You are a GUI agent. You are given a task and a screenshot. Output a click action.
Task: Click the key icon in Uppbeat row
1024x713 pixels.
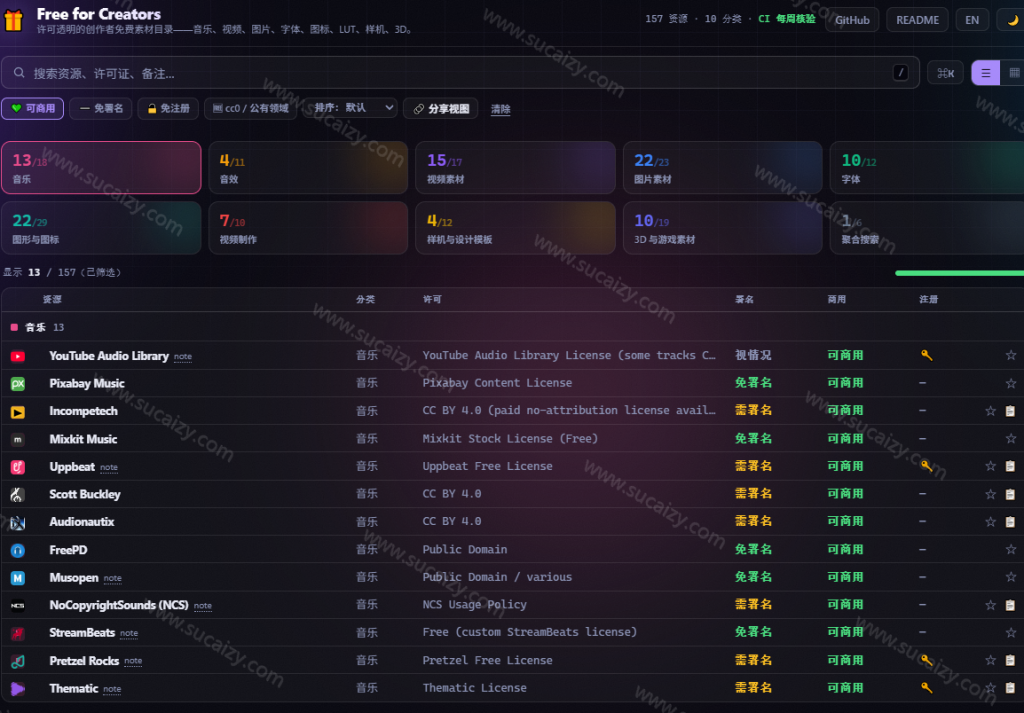point(926,466)
